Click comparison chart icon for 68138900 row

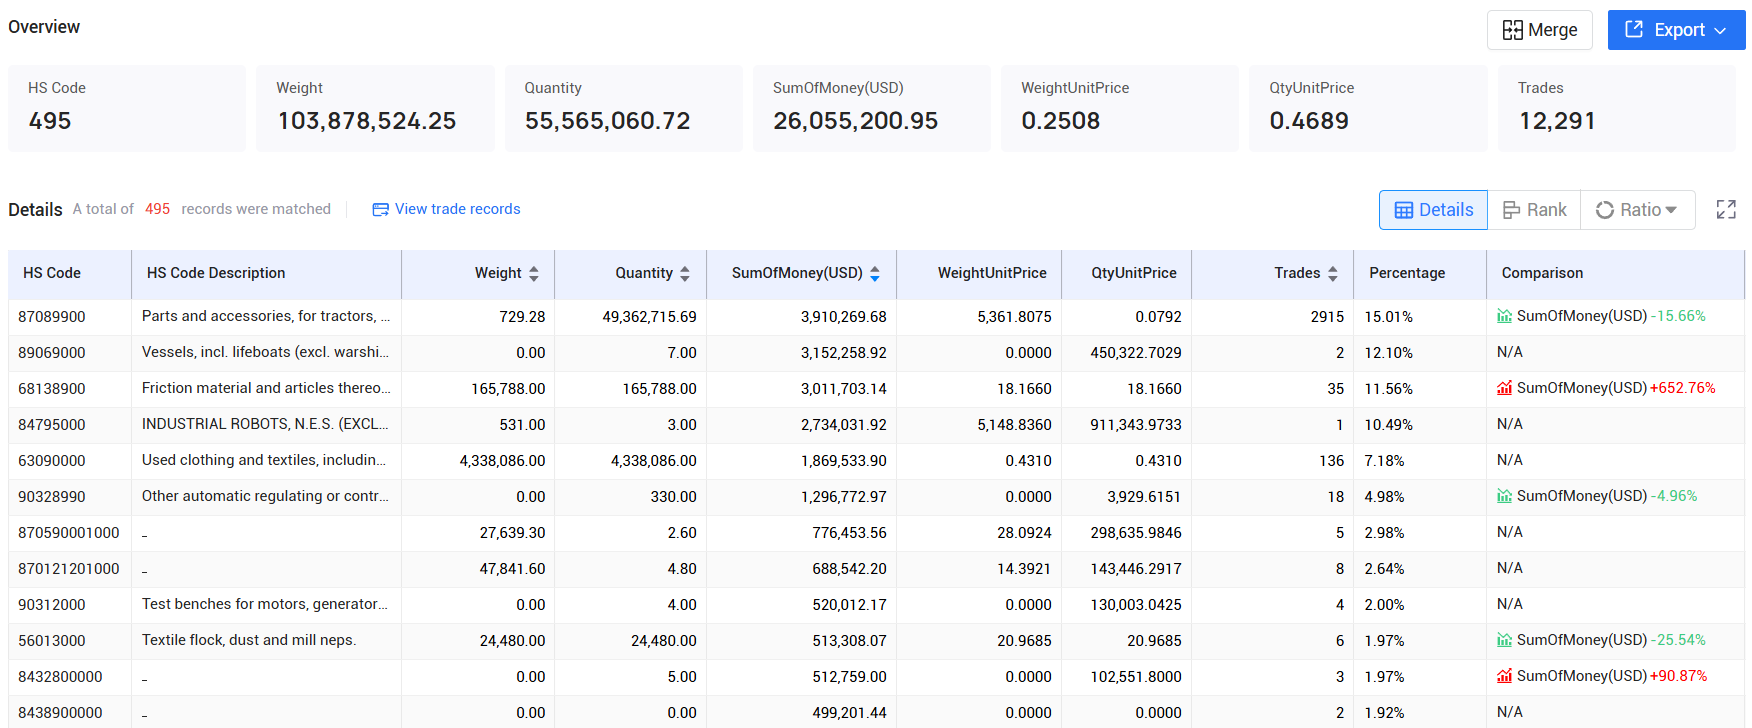pyautogui.click(x=1504, y=388)
